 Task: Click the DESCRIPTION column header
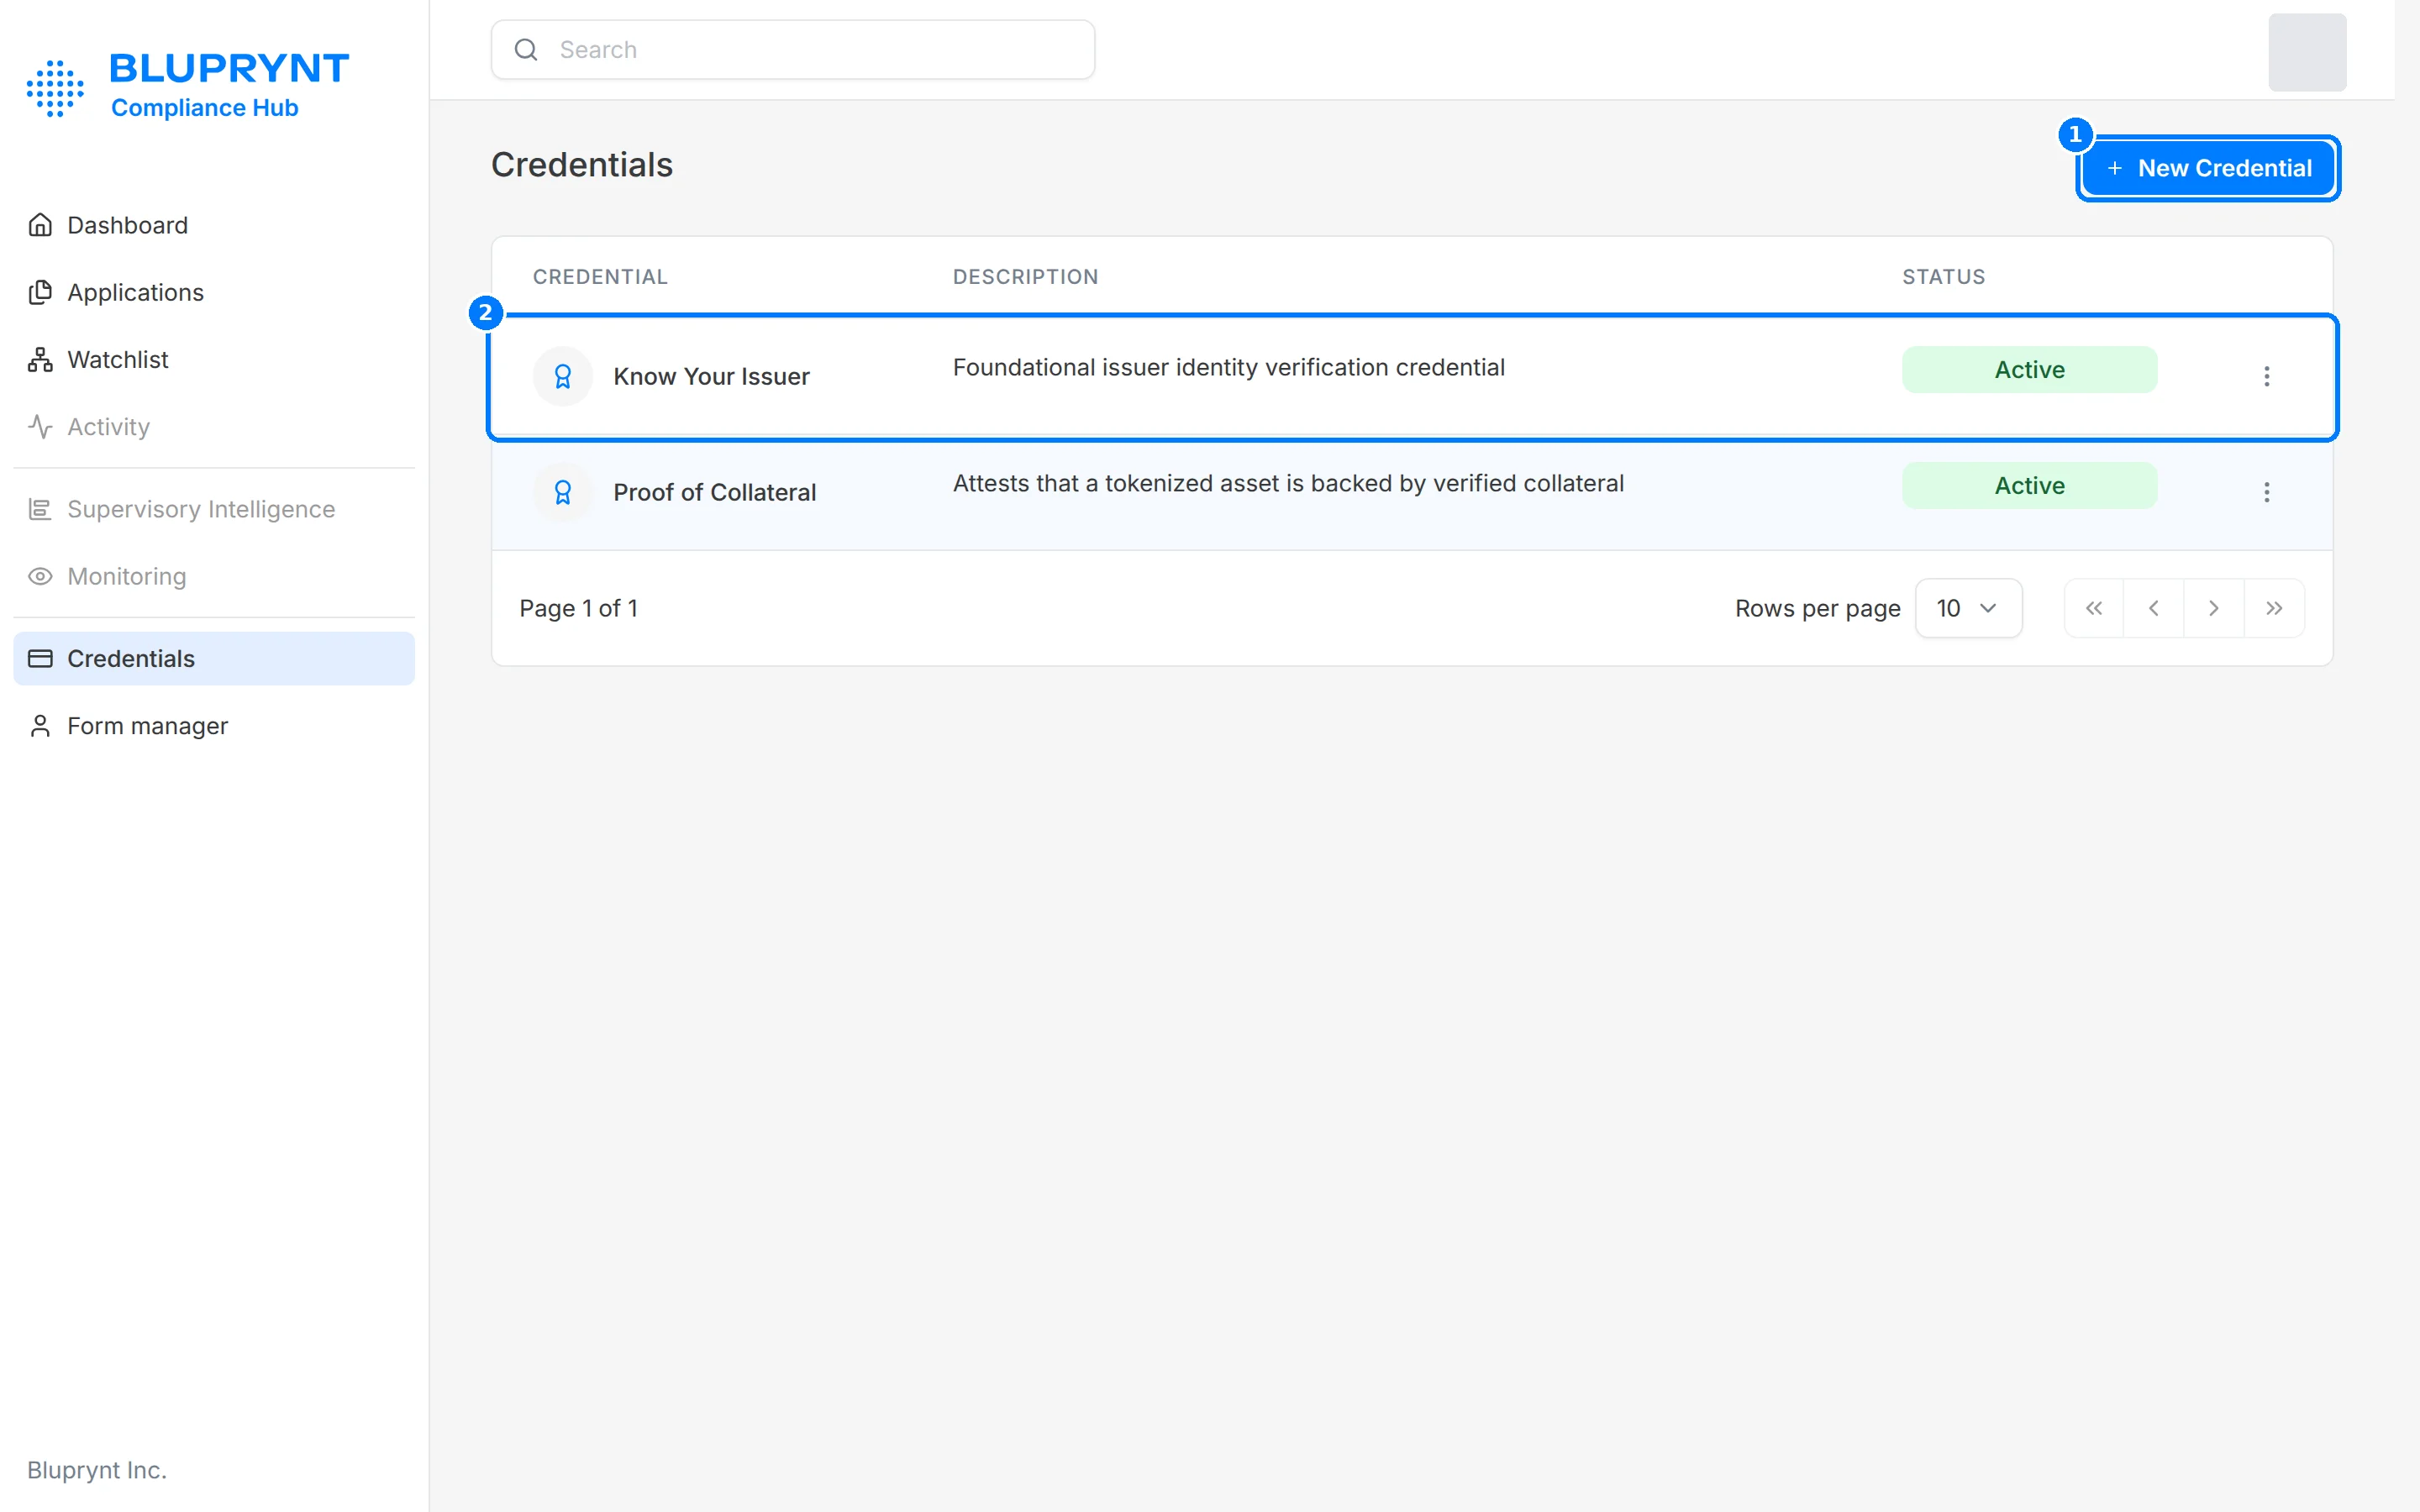[x=1025, y=277]
